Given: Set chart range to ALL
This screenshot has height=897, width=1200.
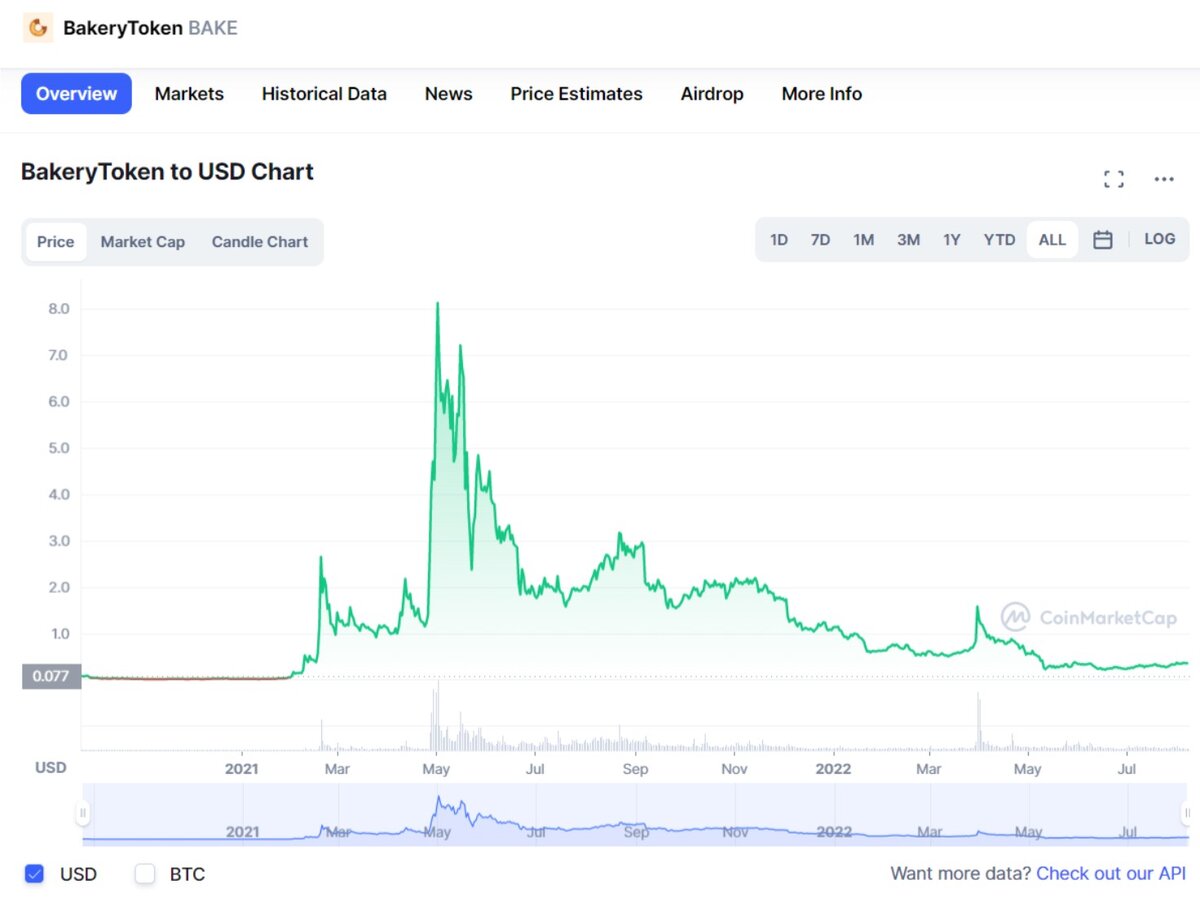Looking at the screenshot, I should point(1052,240).
